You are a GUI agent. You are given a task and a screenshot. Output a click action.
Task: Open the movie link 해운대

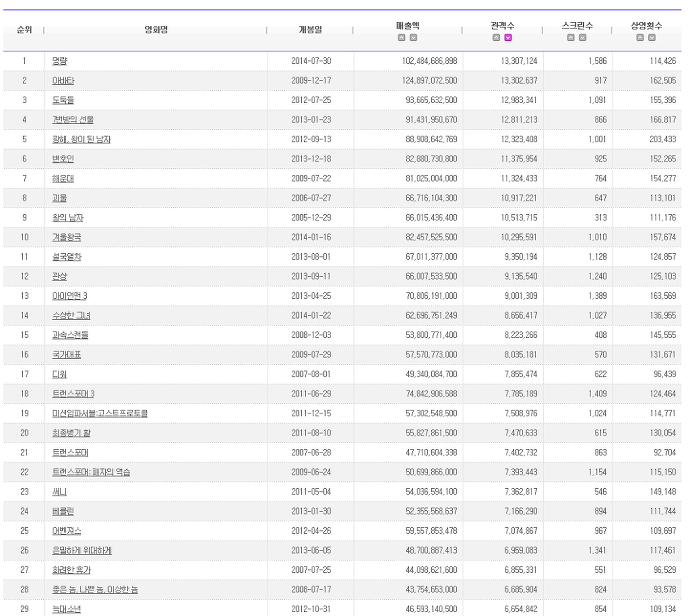coord(63,179)
